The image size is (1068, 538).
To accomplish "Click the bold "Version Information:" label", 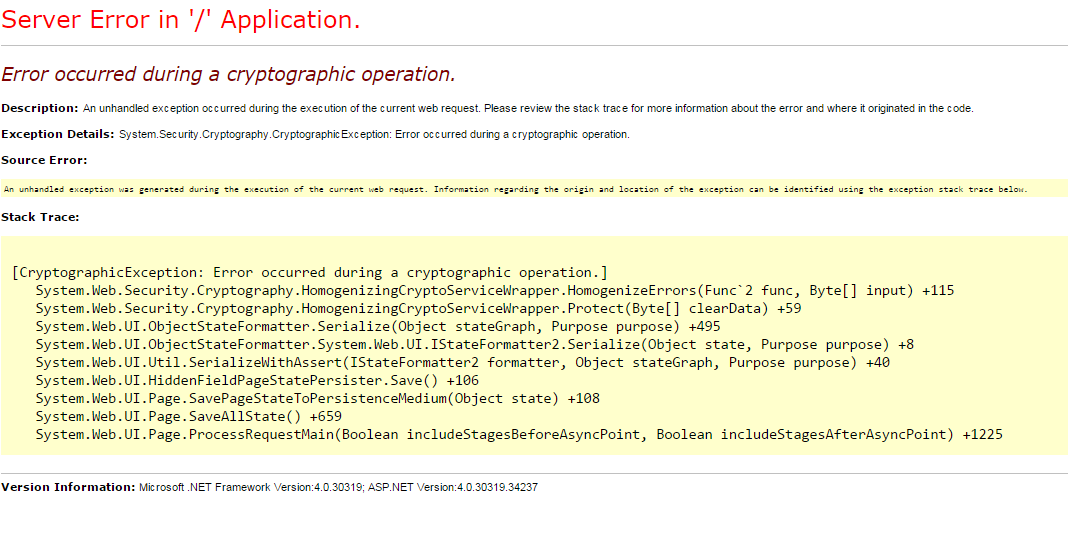I will point(68,487).
